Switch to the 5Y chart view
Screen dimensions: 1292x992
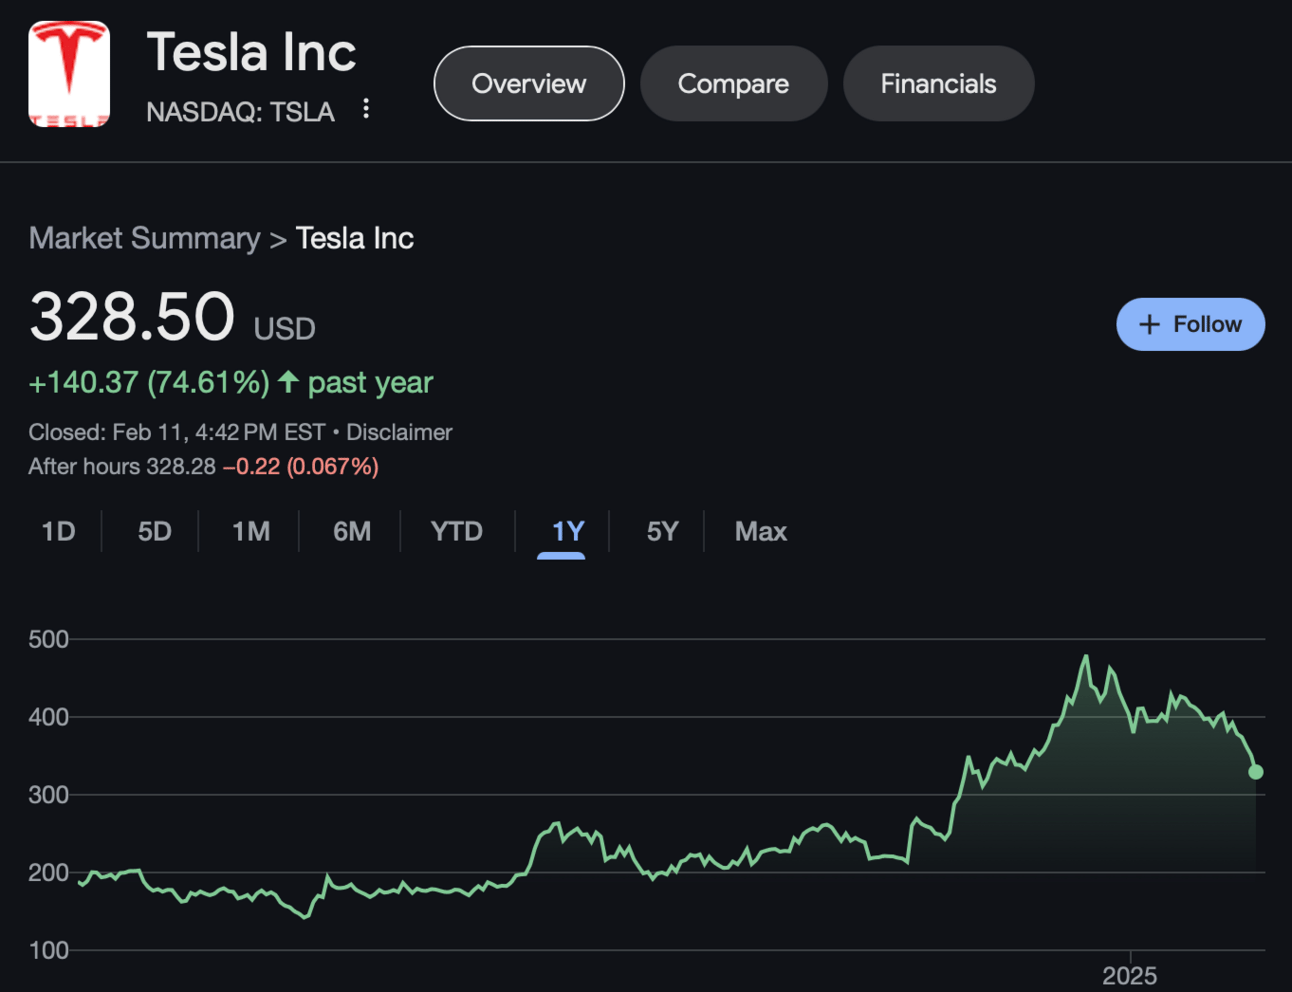pos(662,531)
